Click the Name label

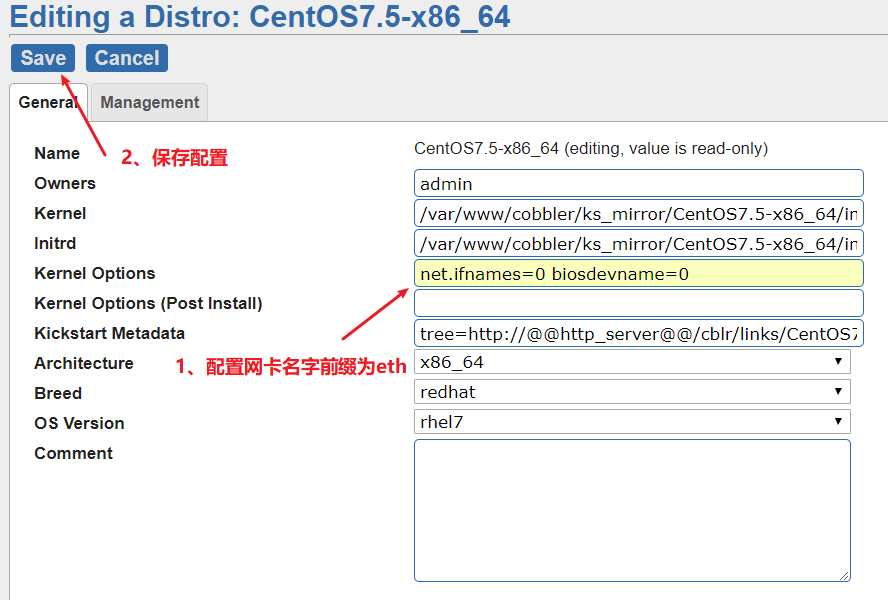coord(57,154)
